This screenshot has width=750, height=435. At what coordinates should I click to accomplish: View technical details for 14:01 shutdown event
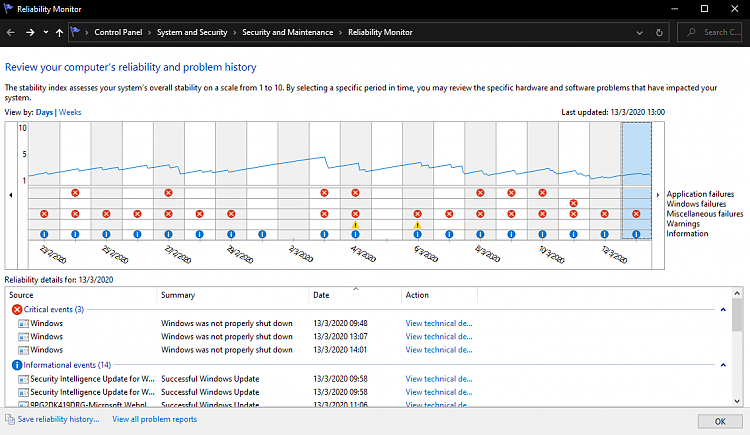pos(439,350)
